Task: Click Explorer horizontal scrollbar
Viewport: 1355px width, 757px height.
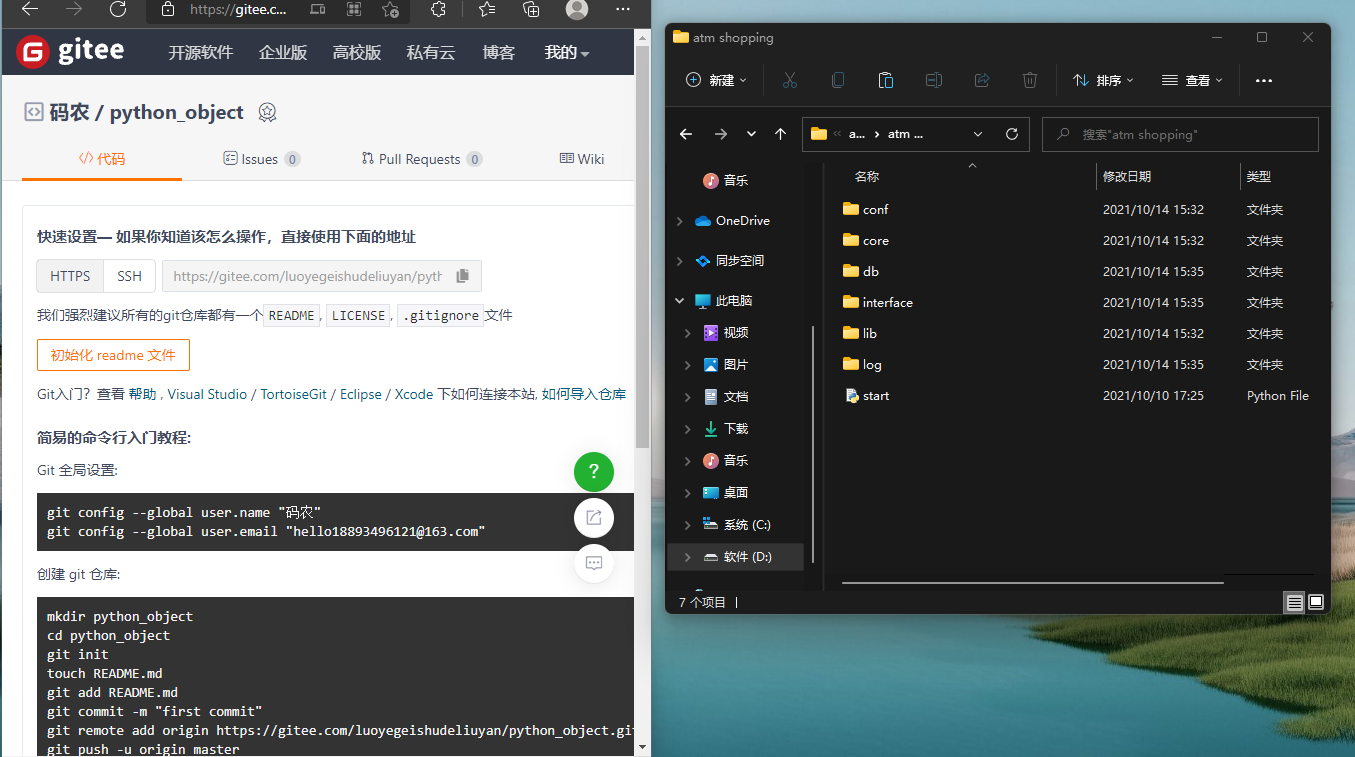Action: coord(1033,581)
